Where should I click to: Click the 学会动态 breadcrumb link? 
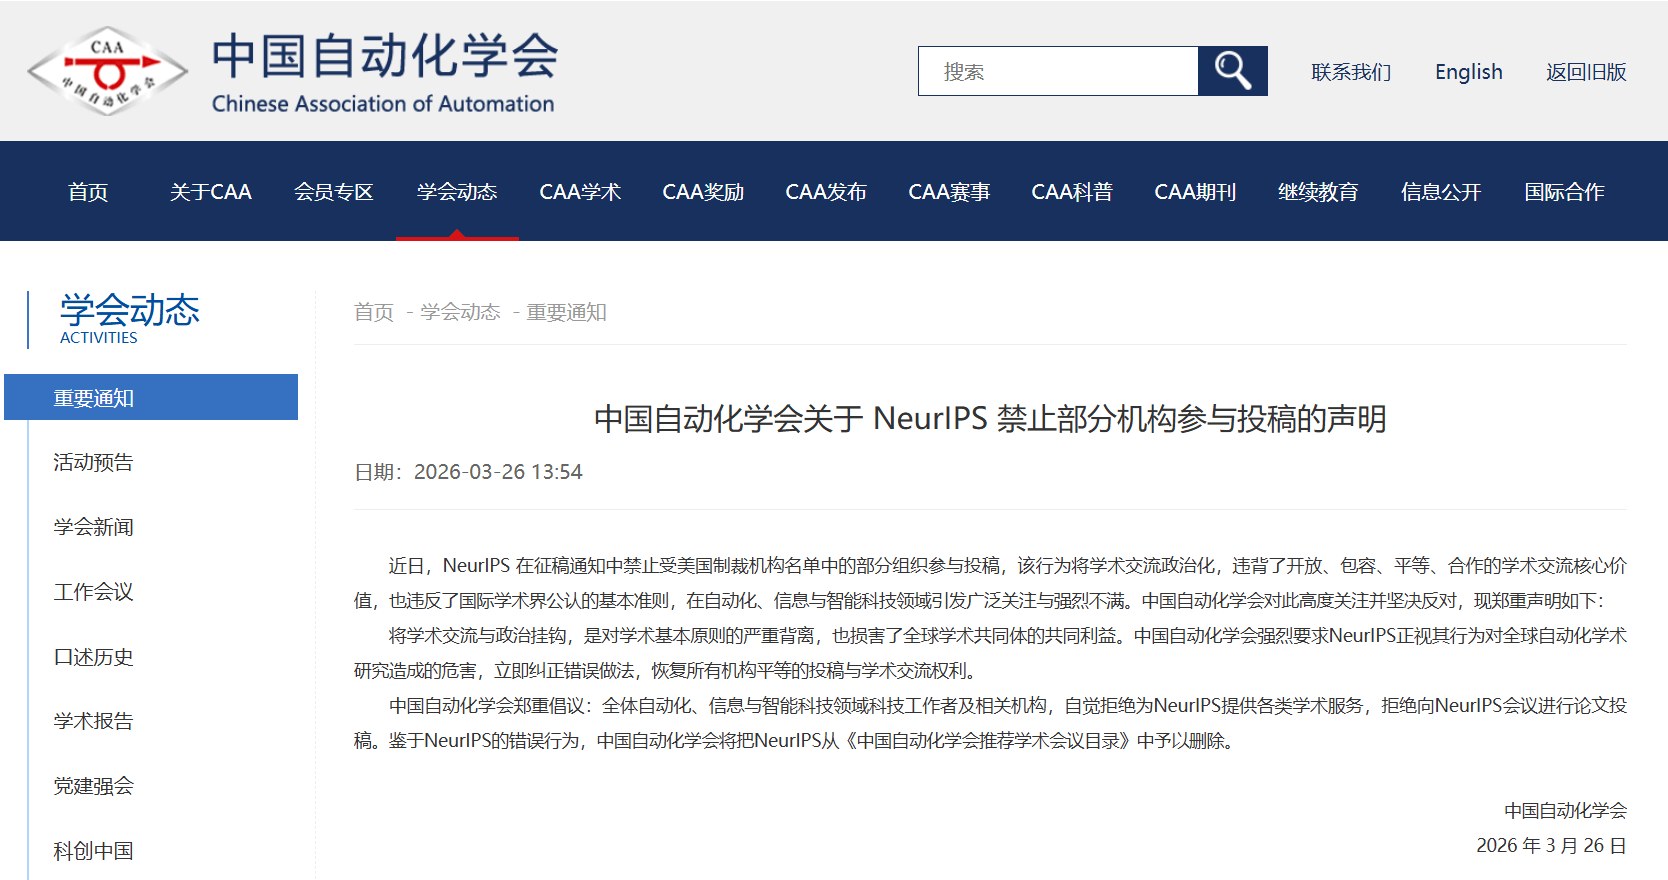tap(460, 312)
